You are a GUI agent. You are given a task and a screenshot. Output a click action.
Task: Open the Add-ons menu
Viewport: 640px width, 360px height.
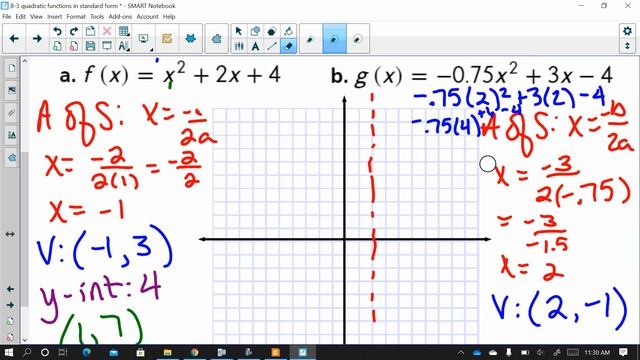120,17
